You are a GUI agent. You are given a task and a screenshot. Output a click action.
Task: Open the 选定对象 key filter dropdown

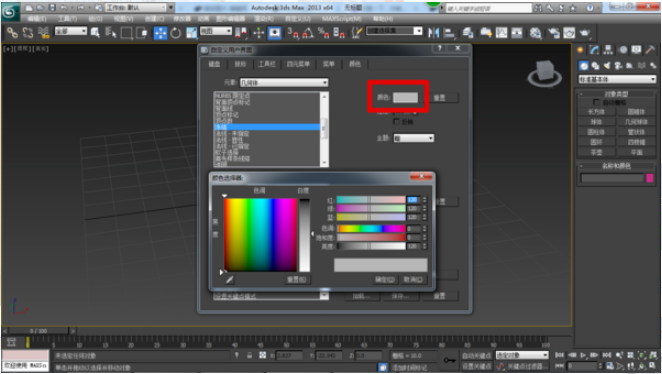521,355
